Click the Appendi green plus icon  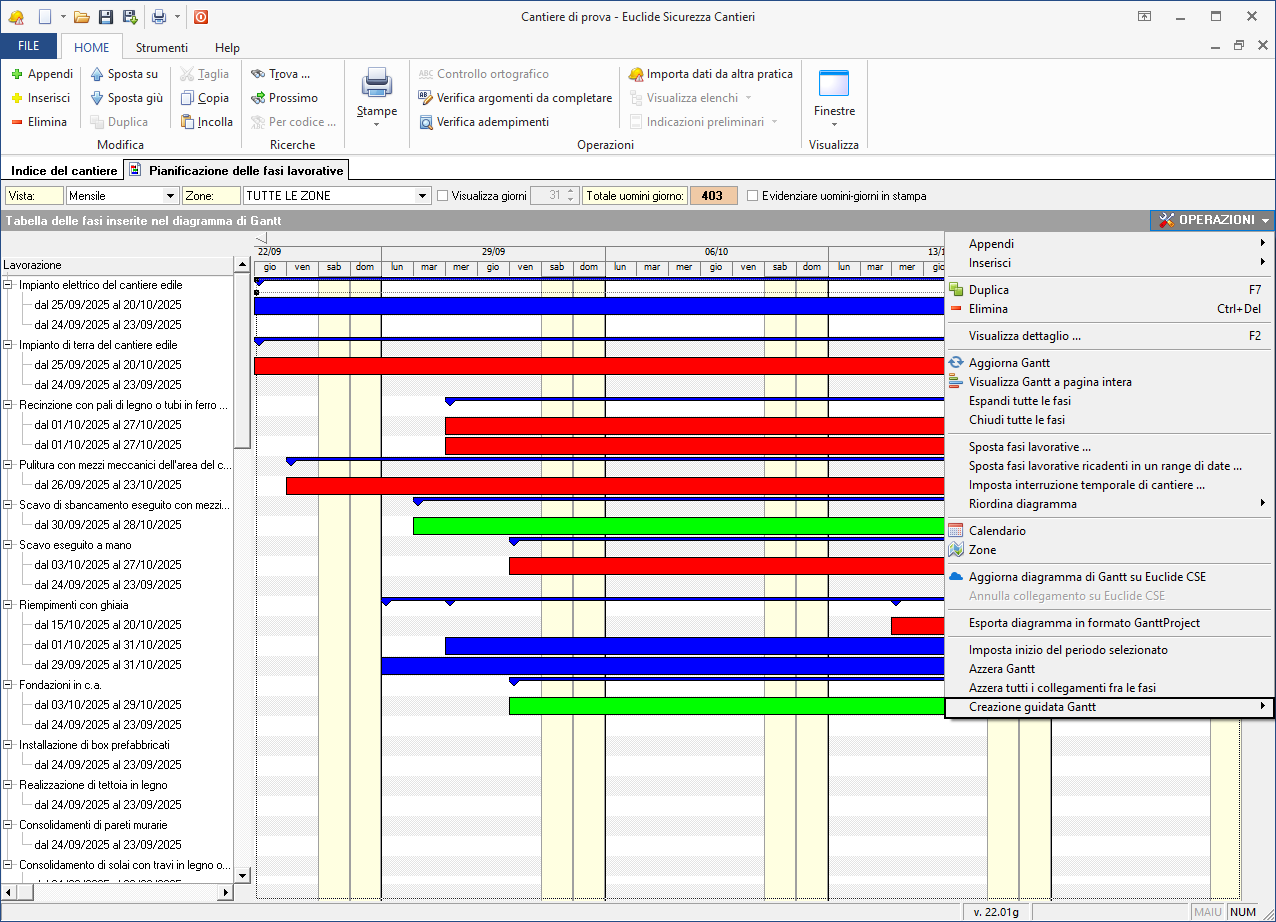pyautogui.click(x=17, y=74)
